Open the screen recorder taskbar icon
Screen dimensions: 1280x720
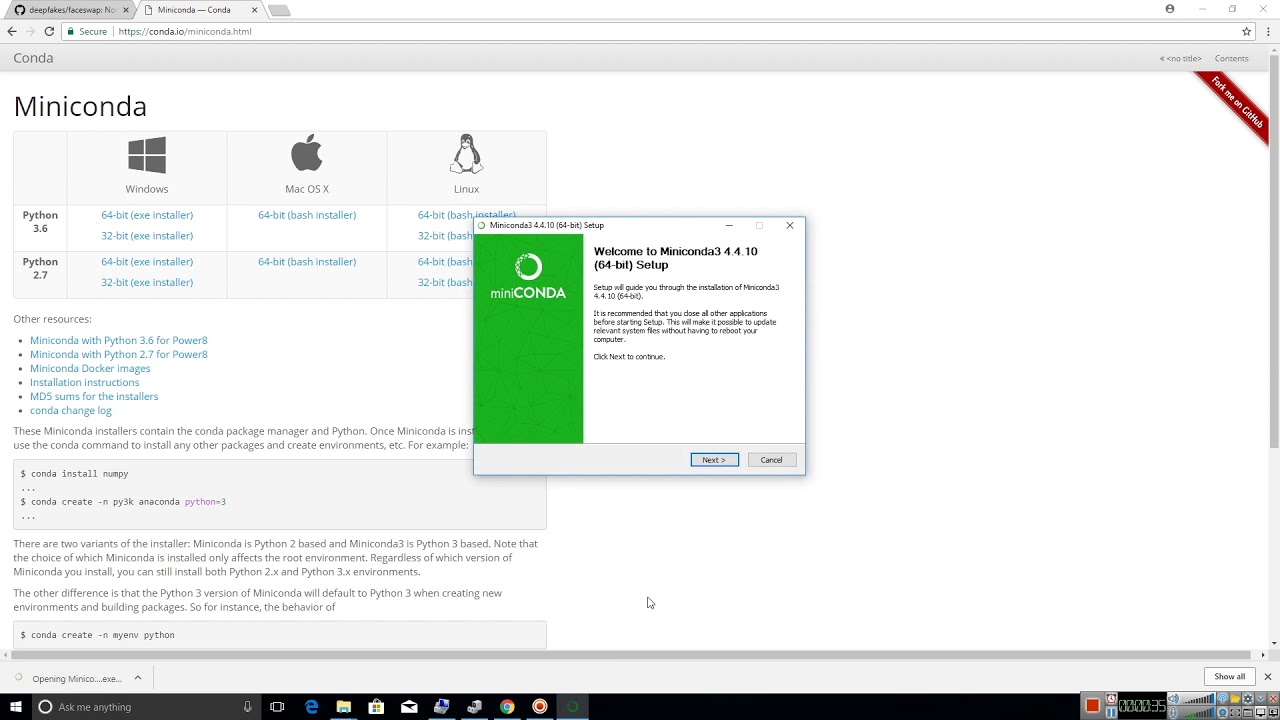click(540, 707)
